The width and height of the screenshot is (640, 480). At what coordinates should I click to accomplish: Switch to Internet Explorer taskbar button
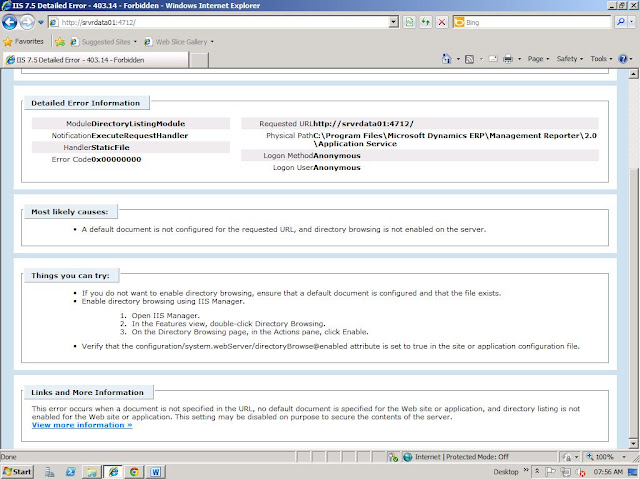pyautogui.click(x=113, y=472)
